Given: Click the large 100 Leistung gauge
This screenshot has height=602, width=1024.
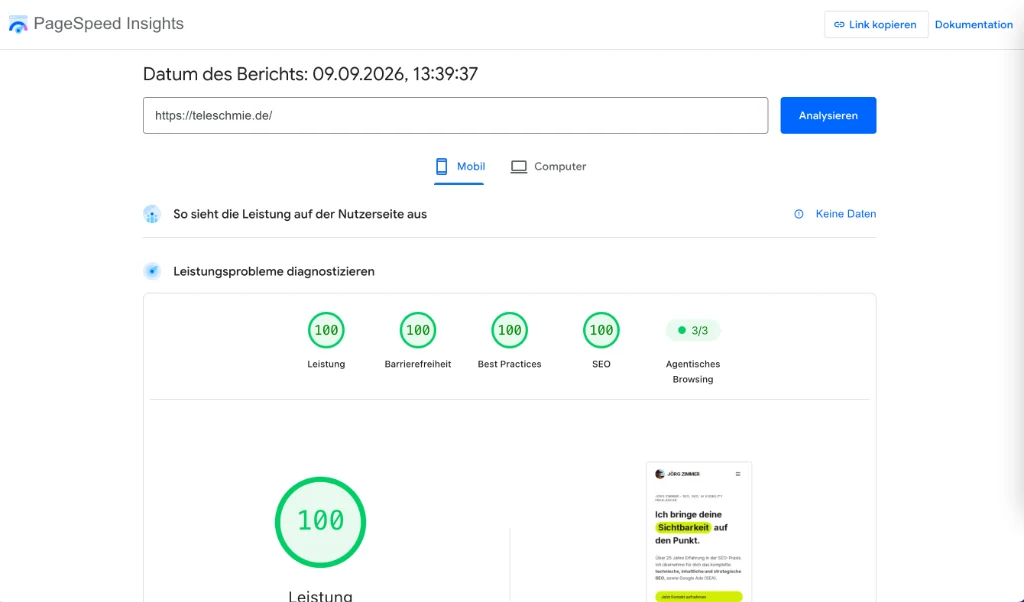Looking at the screenshot, I should point(320,522).
